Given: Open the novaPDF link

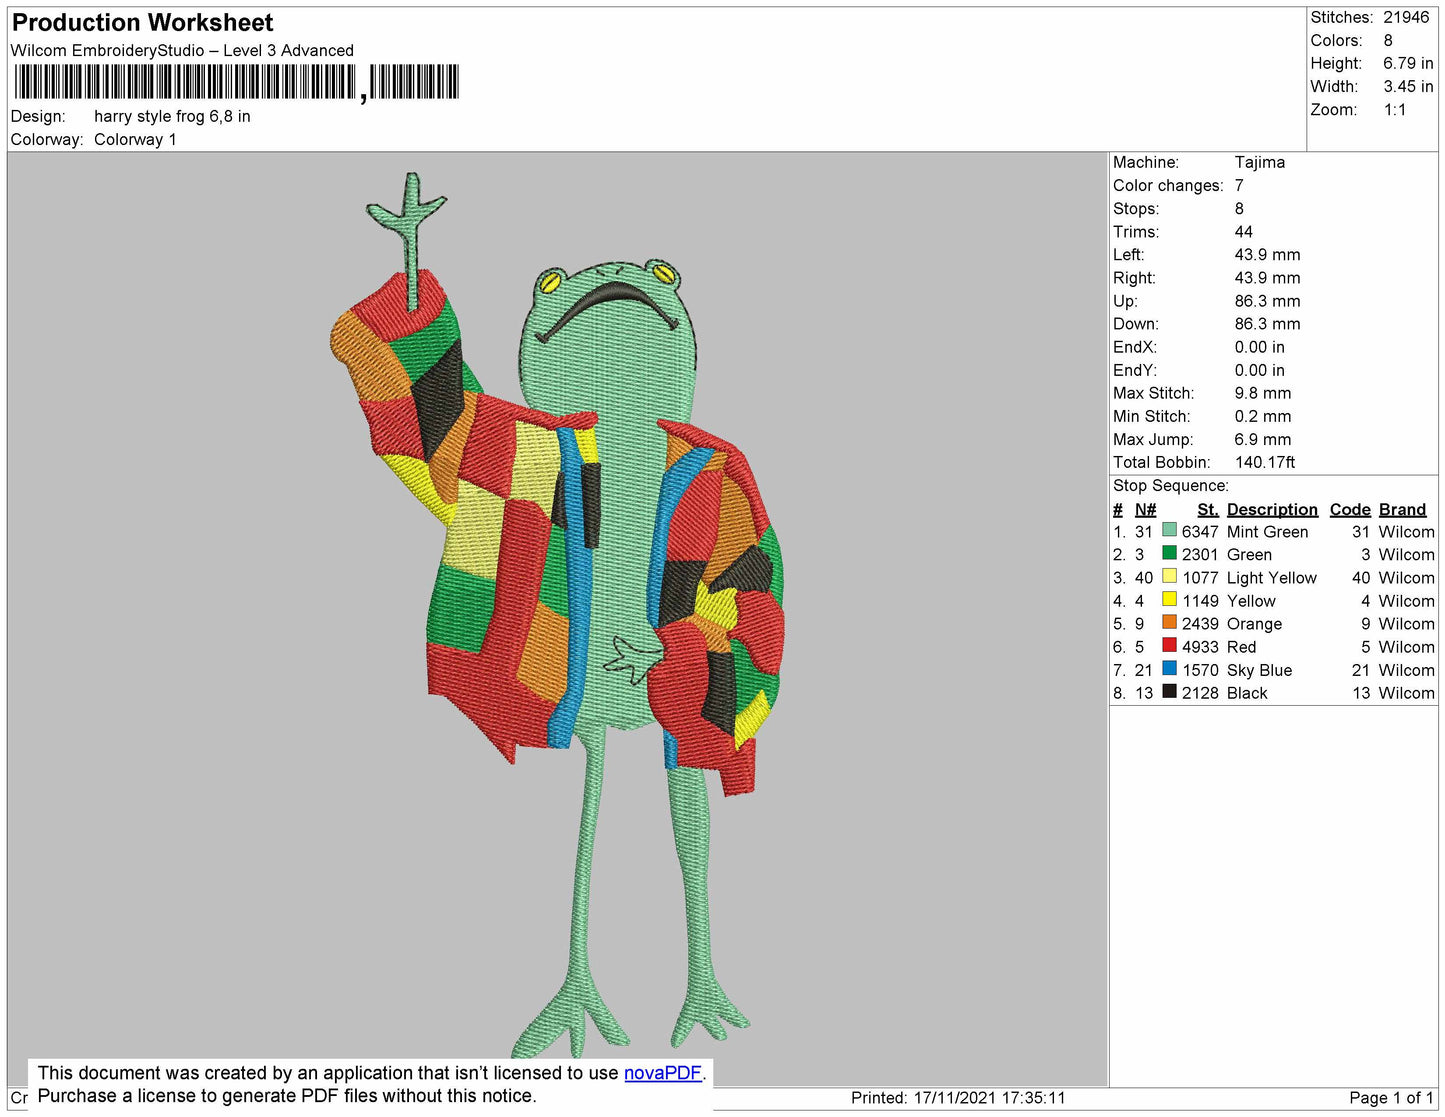Looking at the screenshot, I should [x=663, y=1073].
